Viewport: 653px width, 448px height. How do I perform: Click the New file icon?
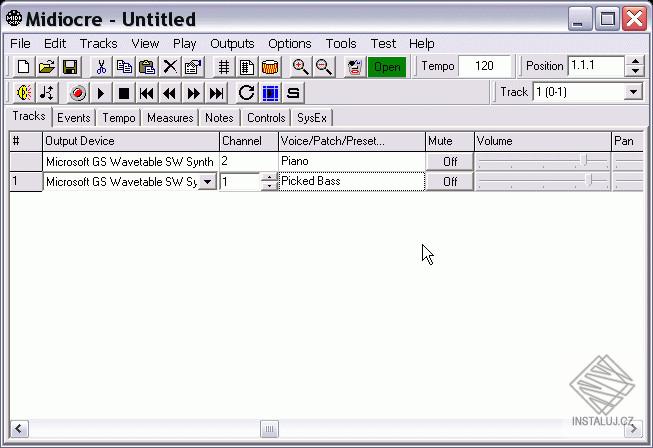24,67
